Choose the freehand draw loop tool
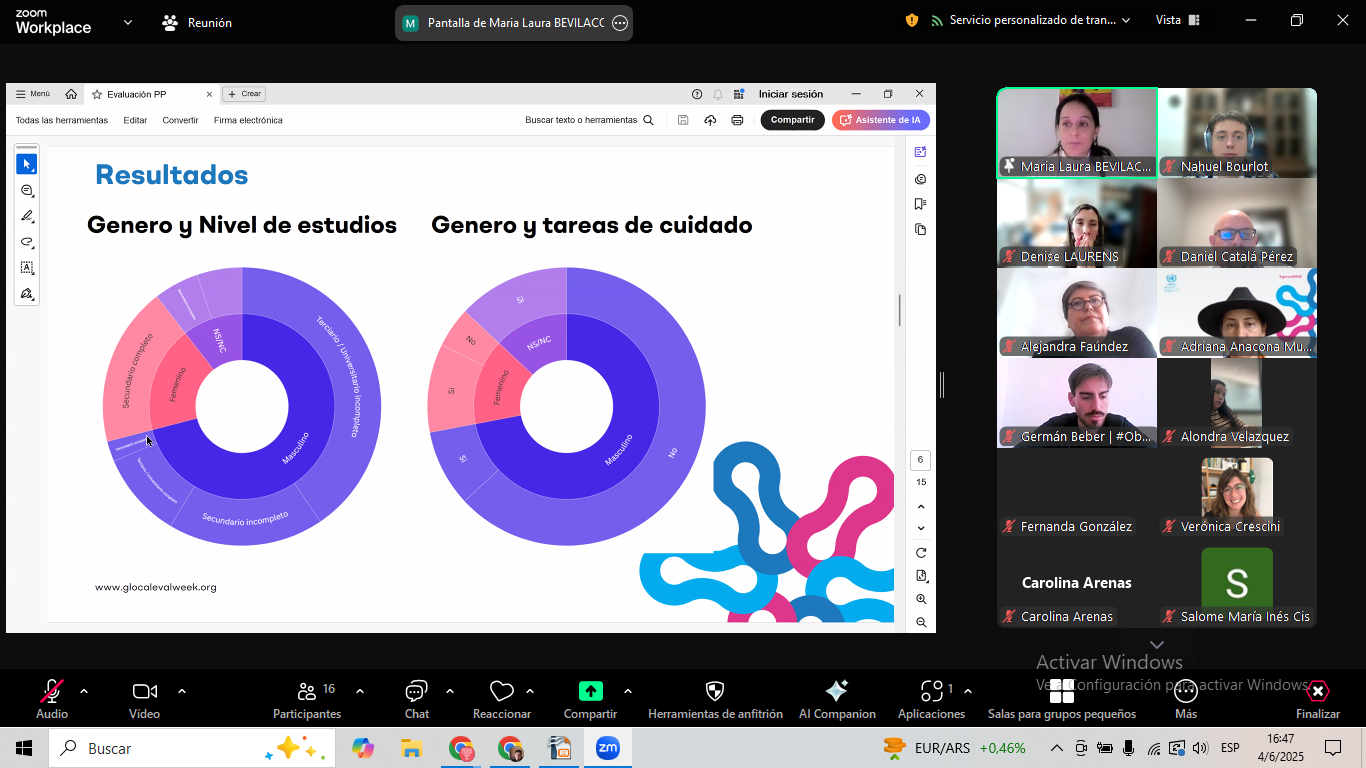The image size is (1366, 768). point(27,242)
